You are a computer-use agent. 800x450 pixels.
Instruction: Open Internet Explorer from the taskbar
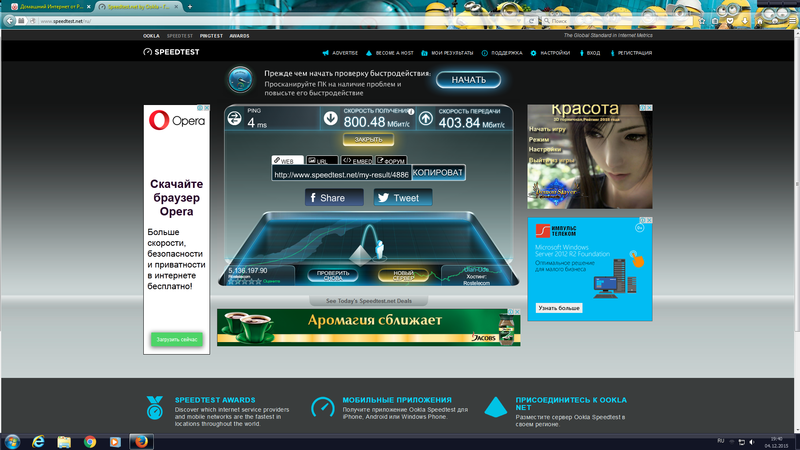40,440
